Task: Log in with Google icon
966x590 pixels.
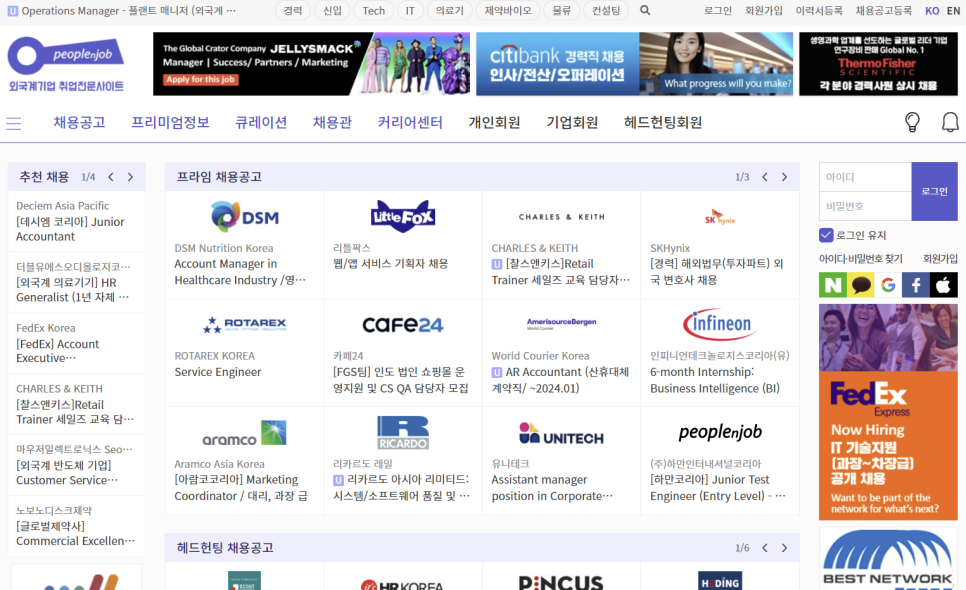Action: pos(888,285)
